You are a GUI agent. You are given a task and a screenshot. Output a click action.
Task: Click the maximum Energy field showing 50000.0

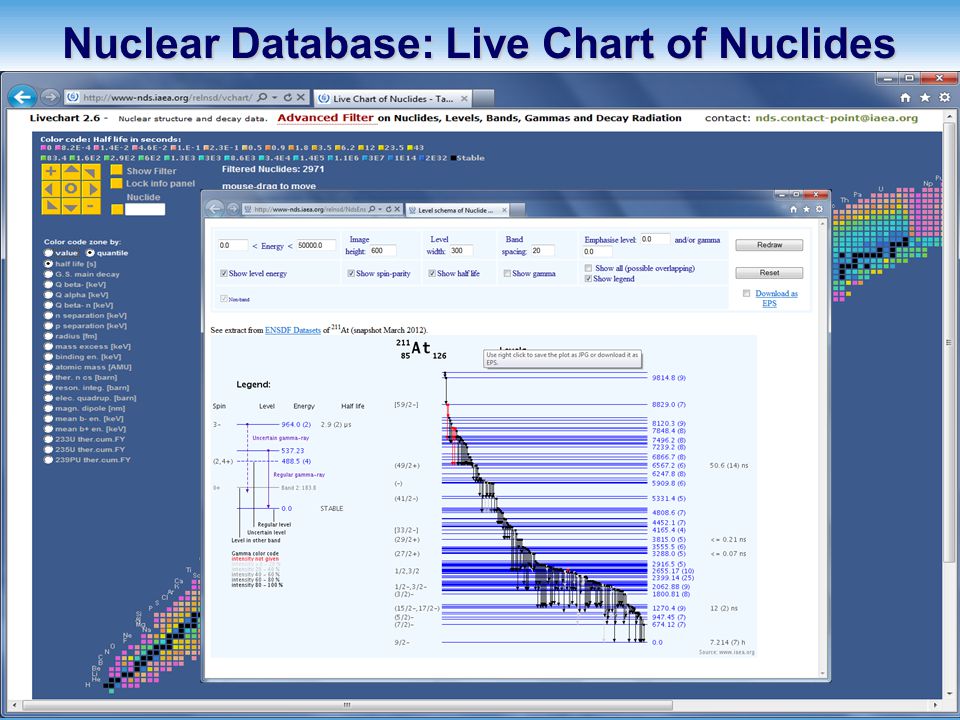coord(316,246)
